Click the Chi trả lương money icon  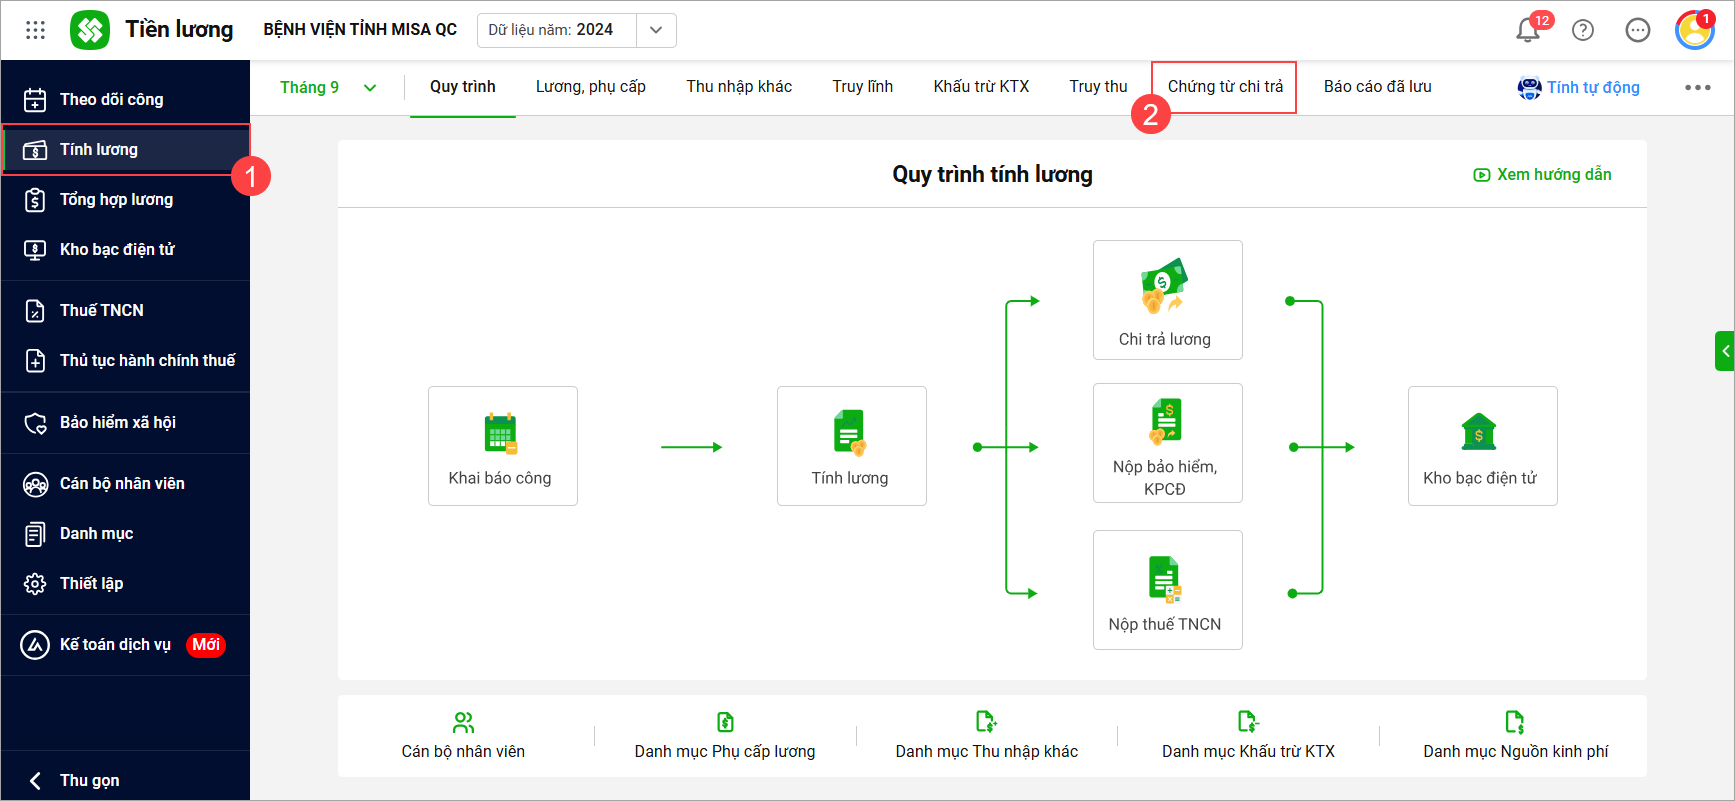click(1164, 286)
